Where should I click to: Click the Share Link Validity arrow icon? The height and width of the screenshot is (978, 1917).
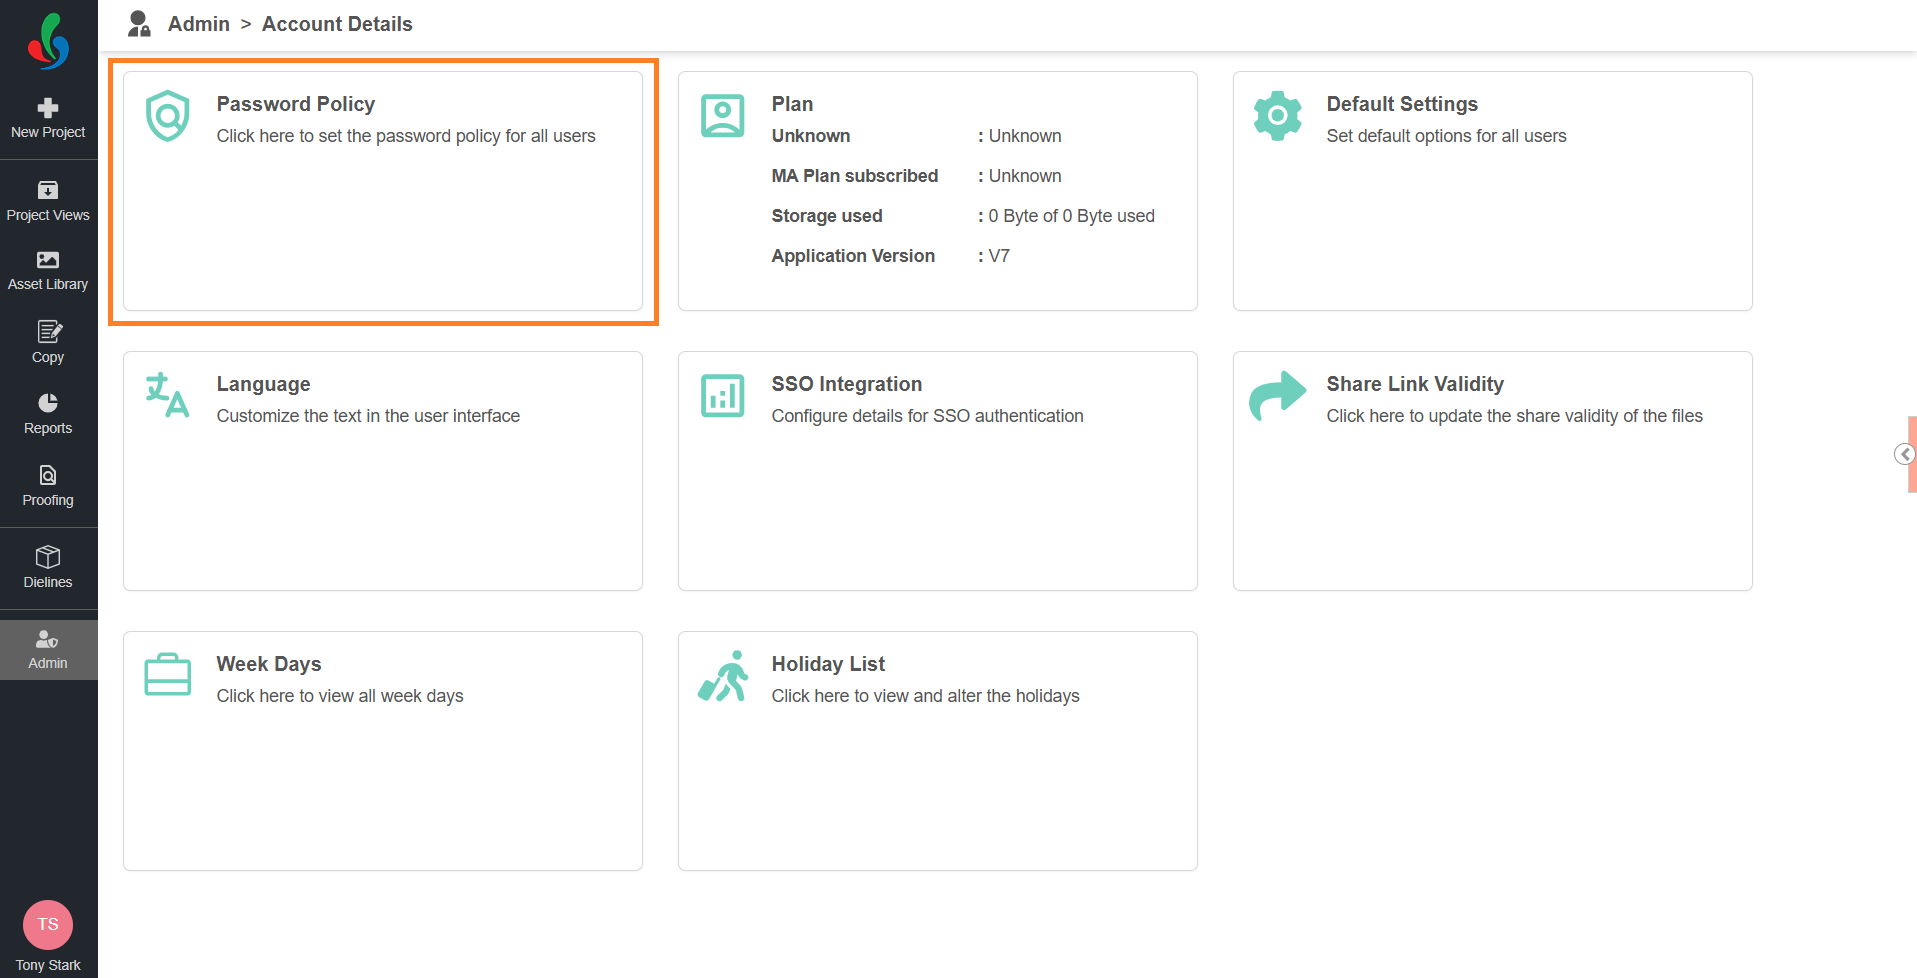(1278, 395)
